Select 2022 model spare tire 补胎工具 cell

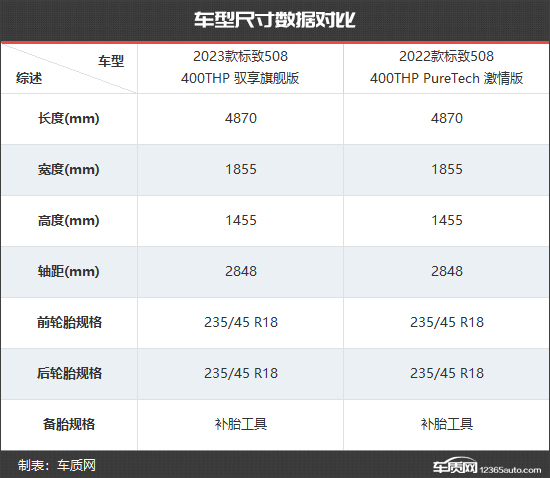pos(447,424)
